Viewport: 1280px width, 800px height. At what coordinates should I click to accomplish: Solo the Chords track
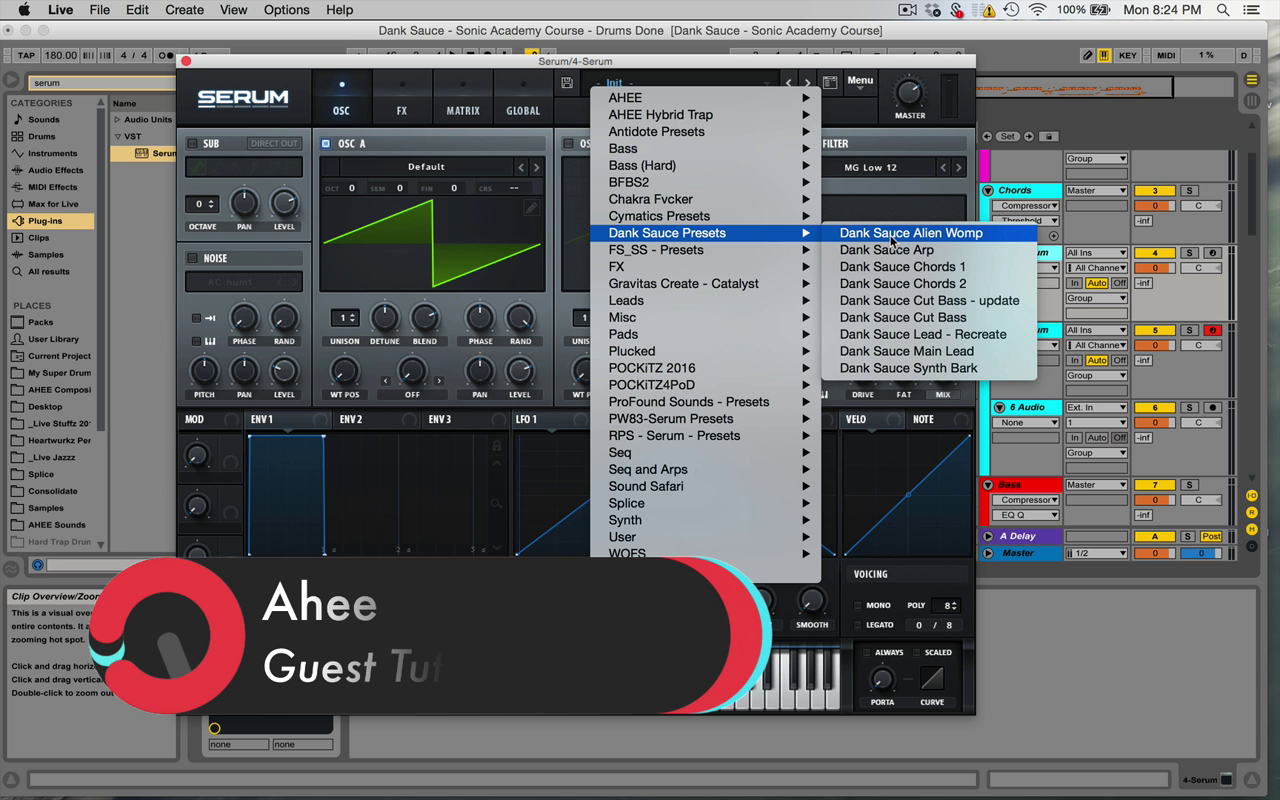point(1189,190)
